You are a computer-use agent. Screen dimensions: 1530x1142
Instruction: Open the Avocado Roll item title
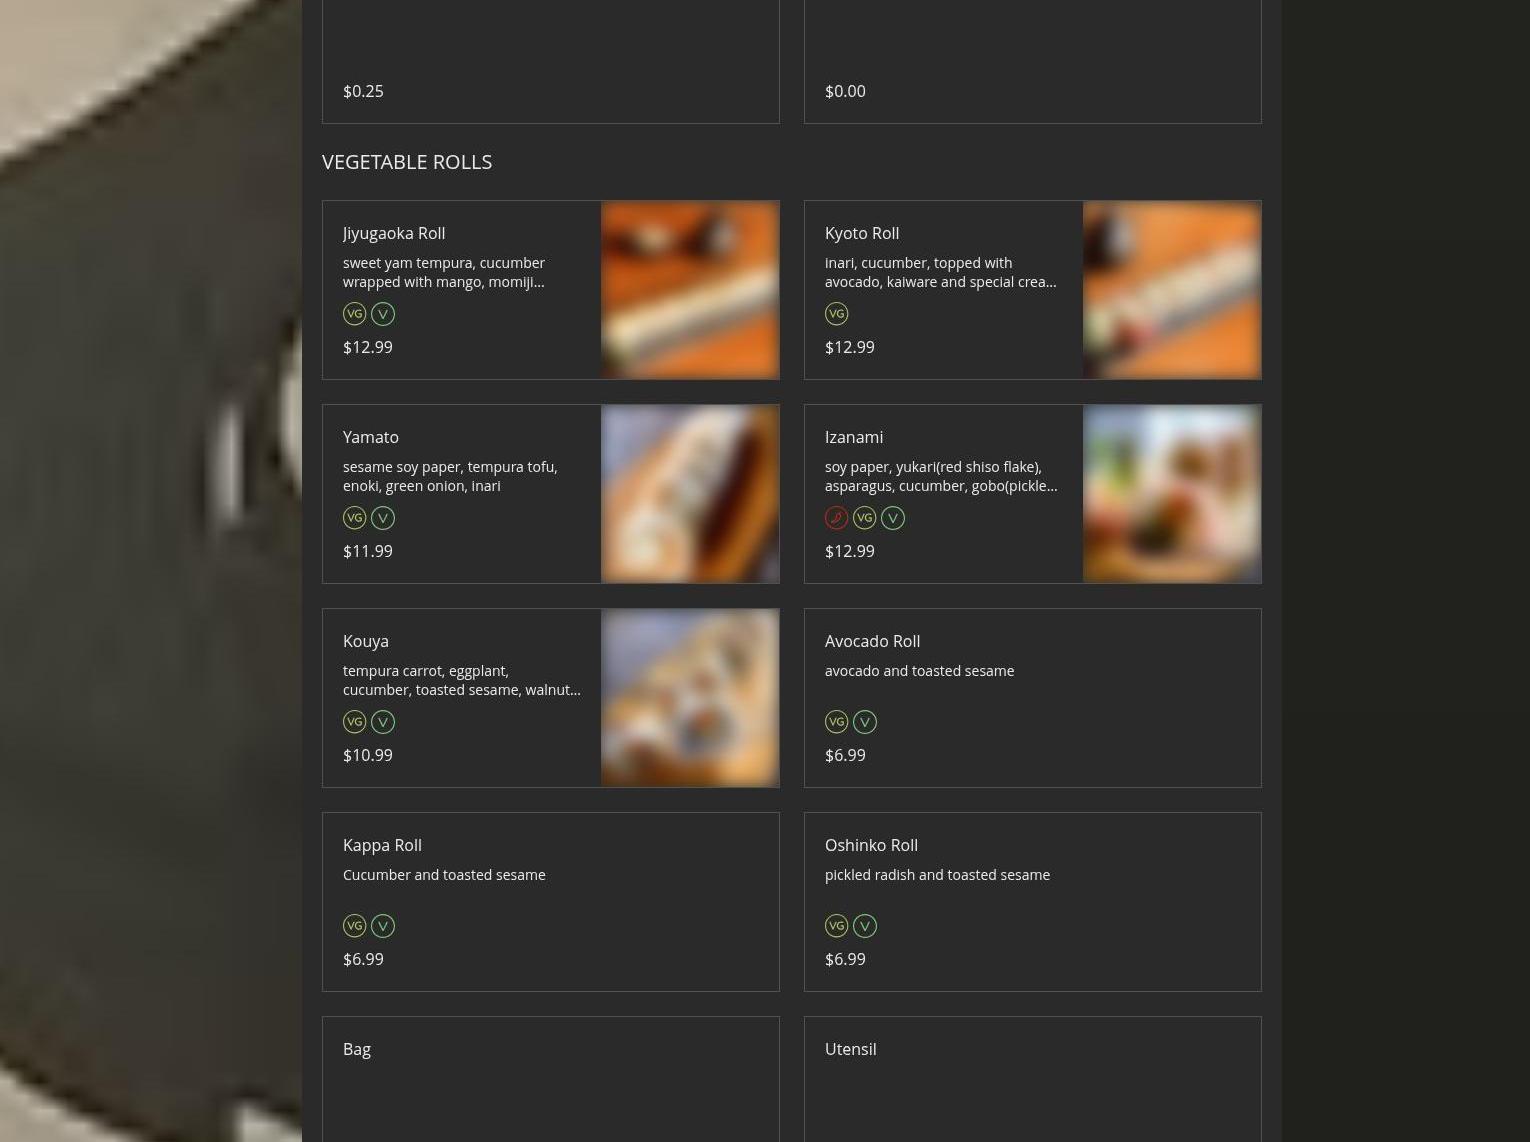pyautogui.click(x=872, y=641)
